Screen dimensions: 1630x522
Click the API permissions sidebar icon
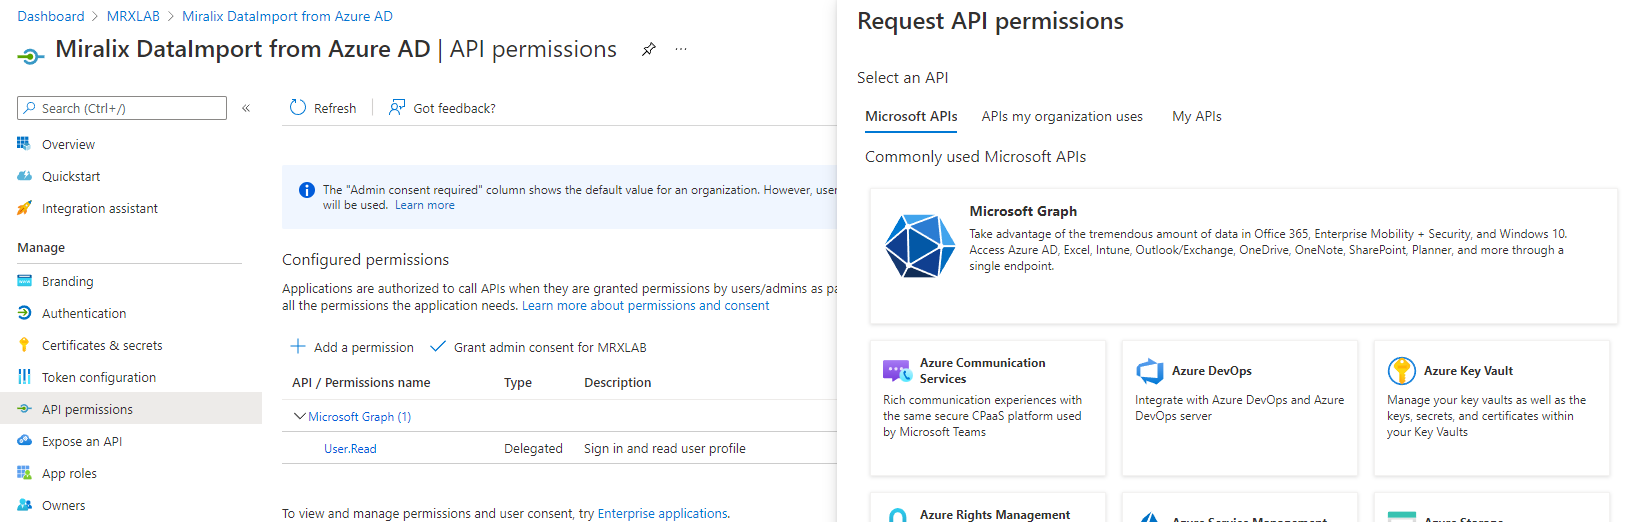24,409
